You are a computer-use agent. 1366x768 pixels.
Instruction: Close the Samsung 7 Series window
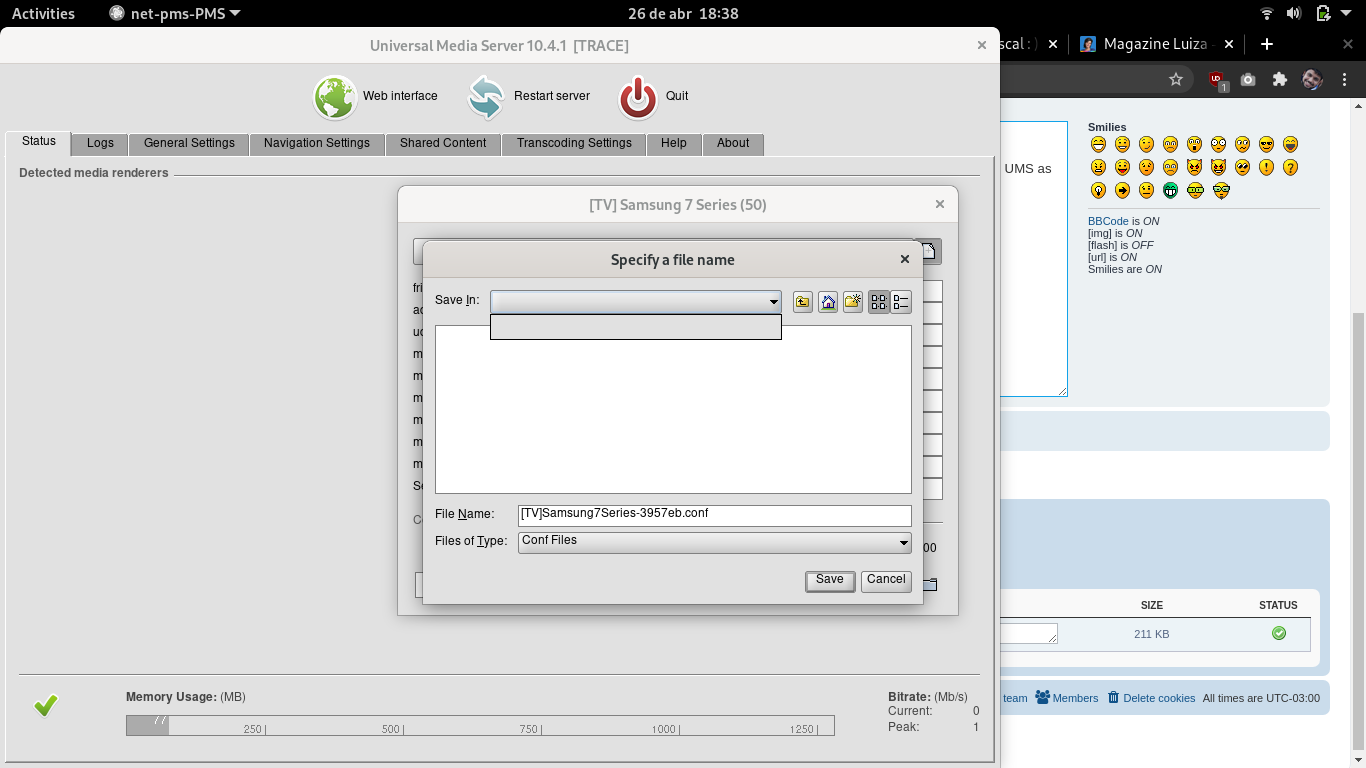point(940,204)
